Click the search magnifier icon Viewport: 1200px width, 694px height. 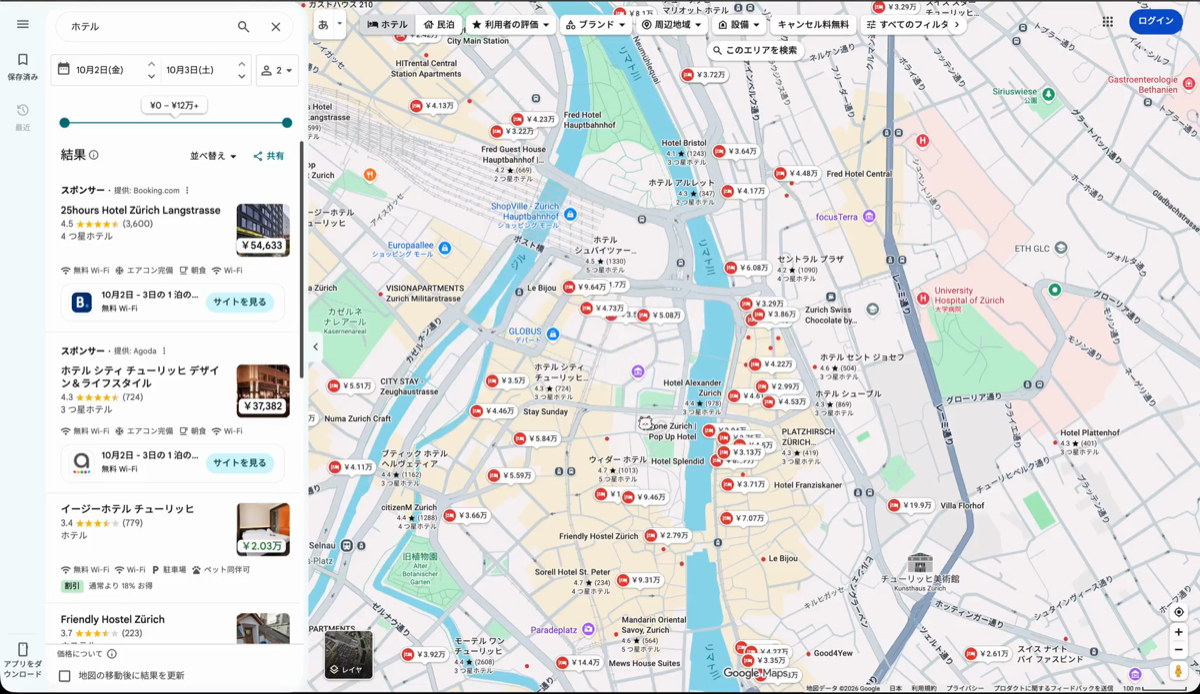click(243, 27)
